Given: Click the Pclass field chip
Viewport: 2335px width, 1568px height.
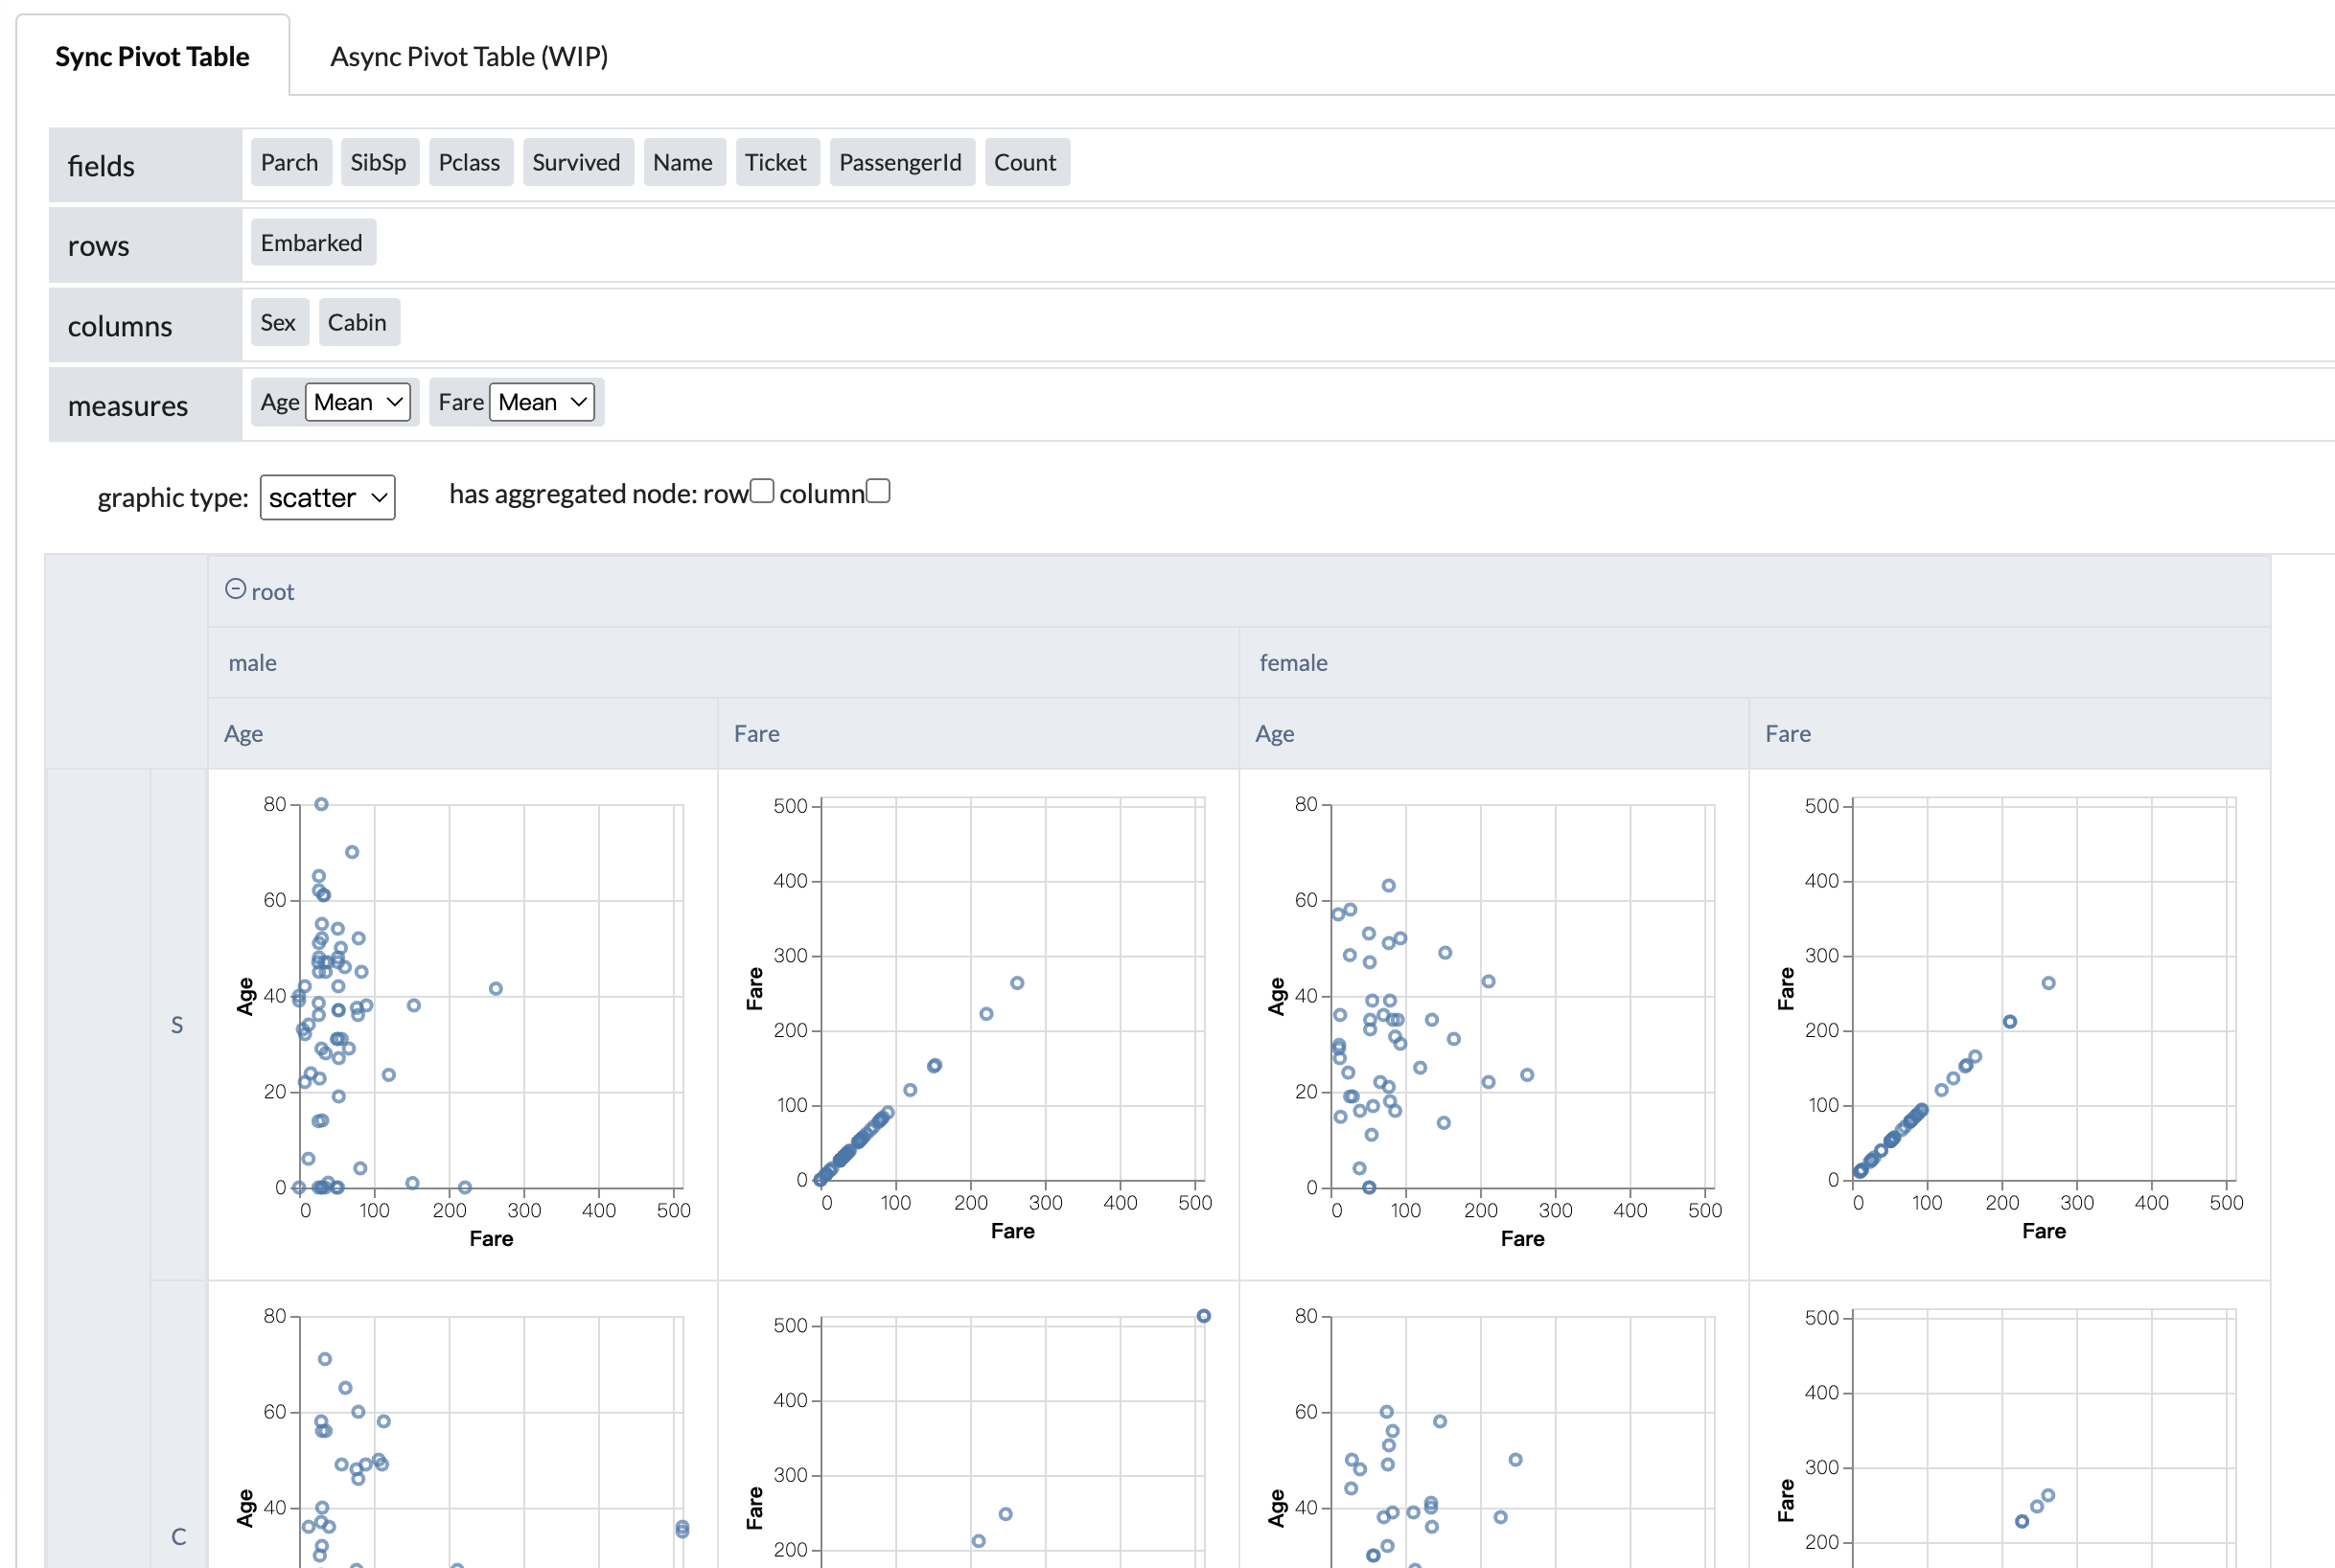Looking at the screenshot, I should [x=469, y=162].
